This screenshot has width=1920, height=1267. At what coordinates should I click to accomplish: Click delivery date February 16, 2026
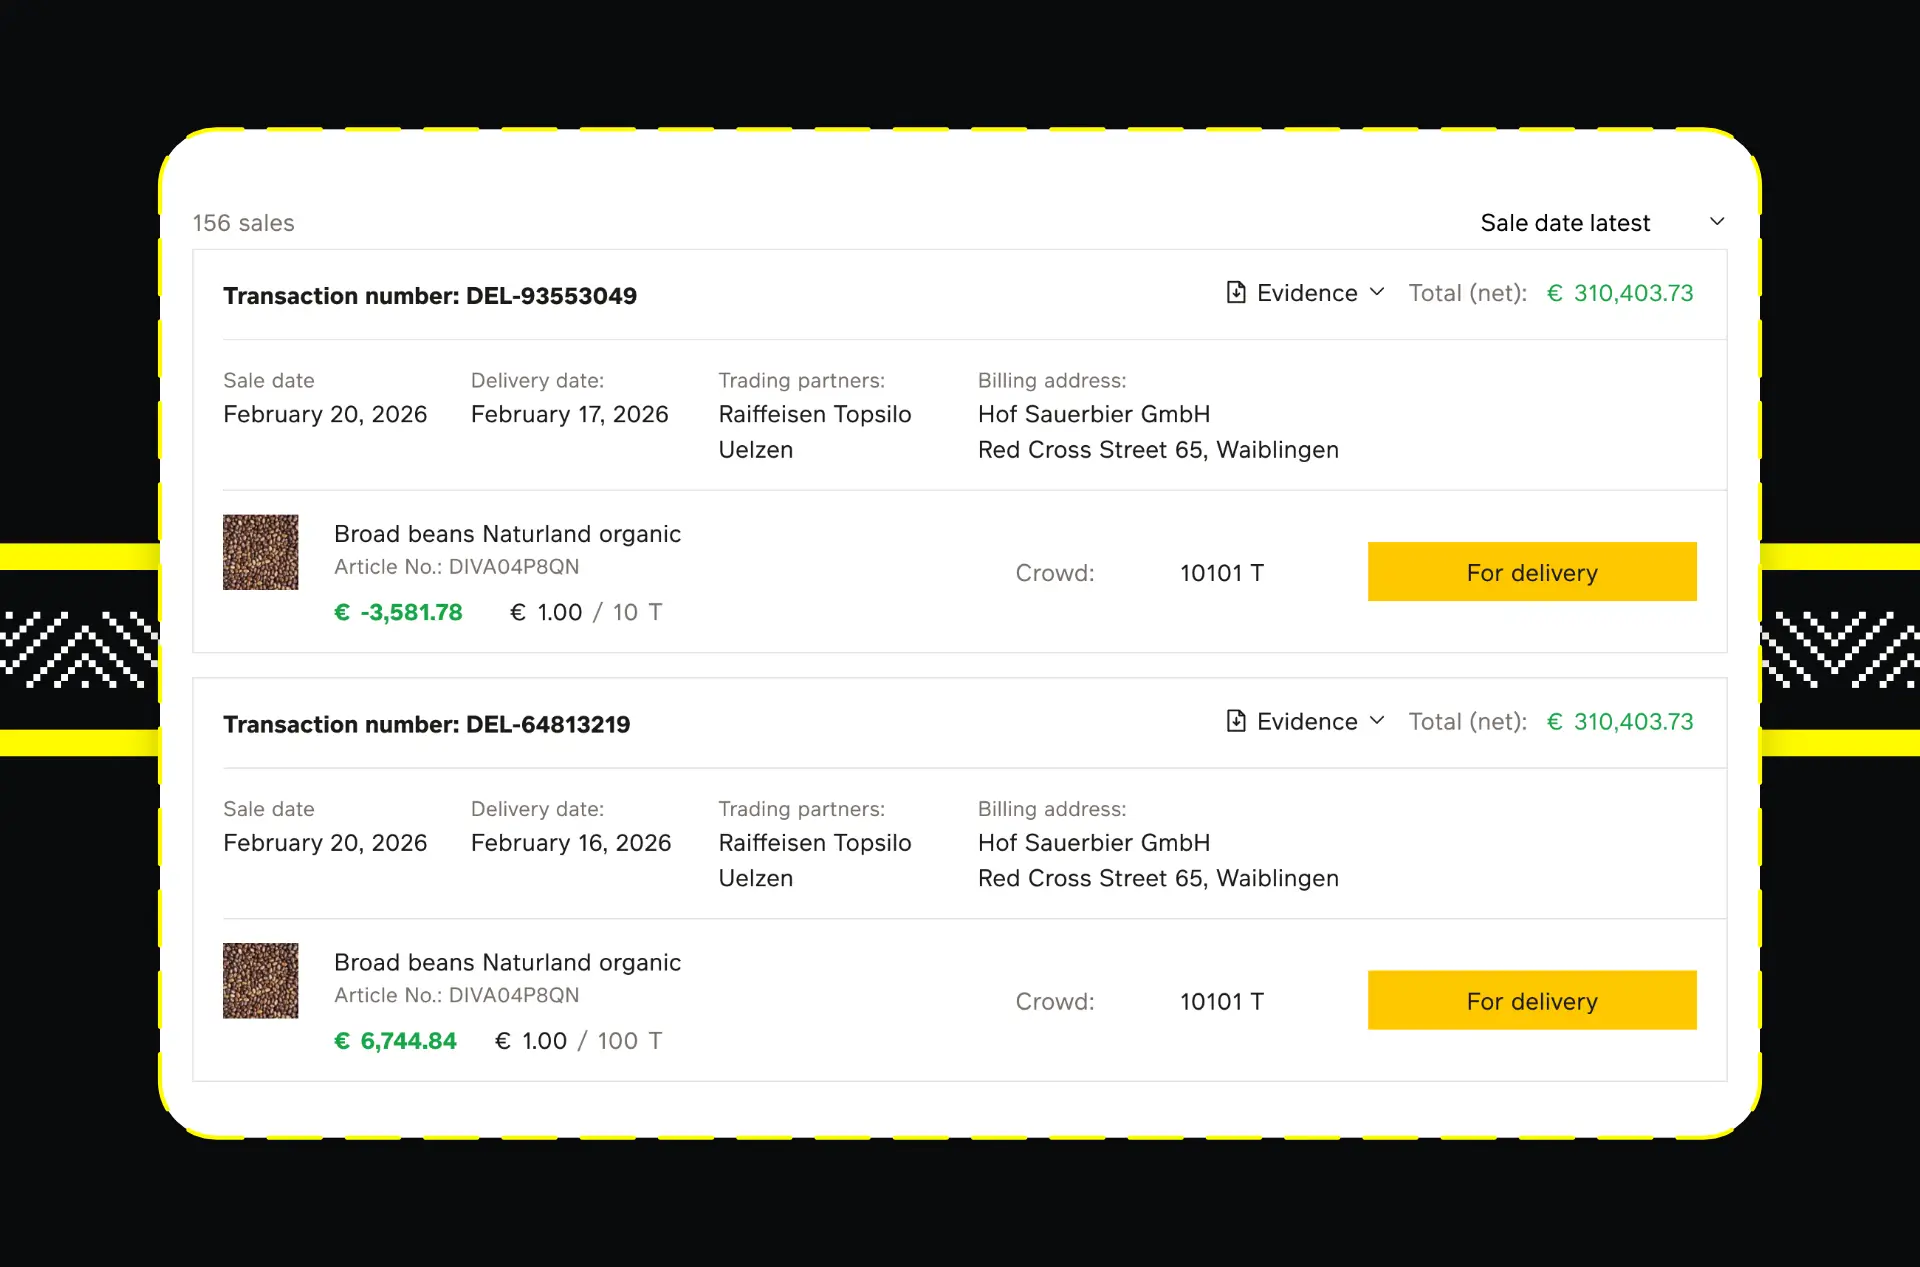[x=570, y=843]
